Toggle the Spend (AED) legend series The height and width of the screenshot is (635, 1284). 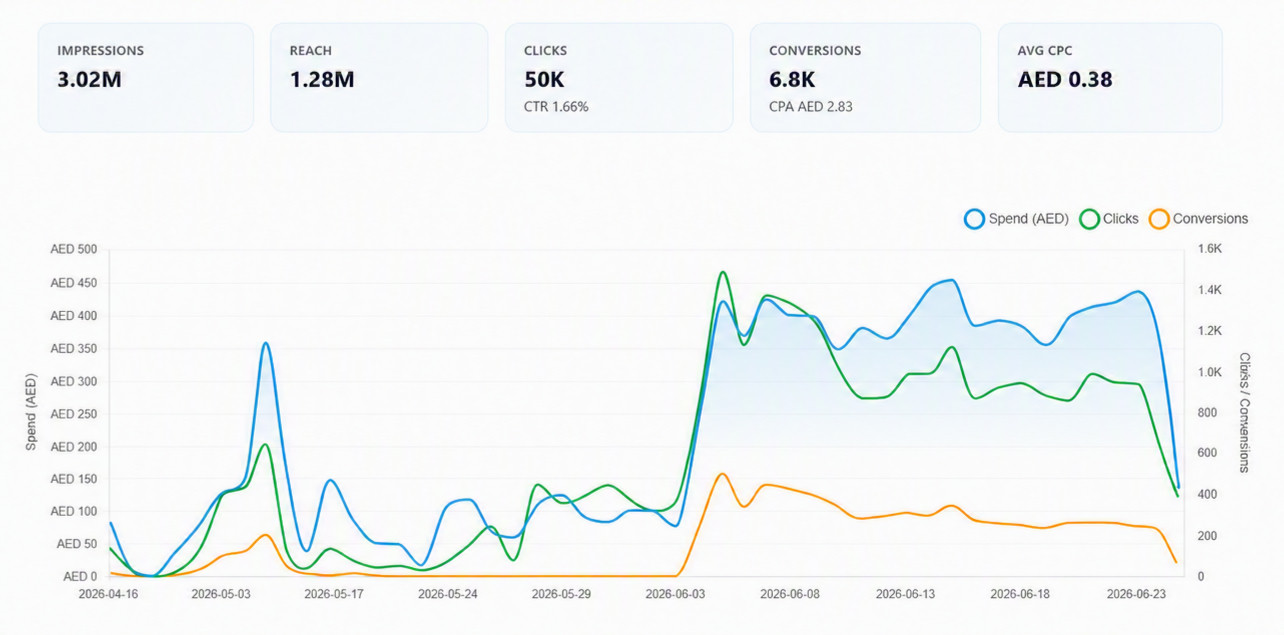(1017, 218)
